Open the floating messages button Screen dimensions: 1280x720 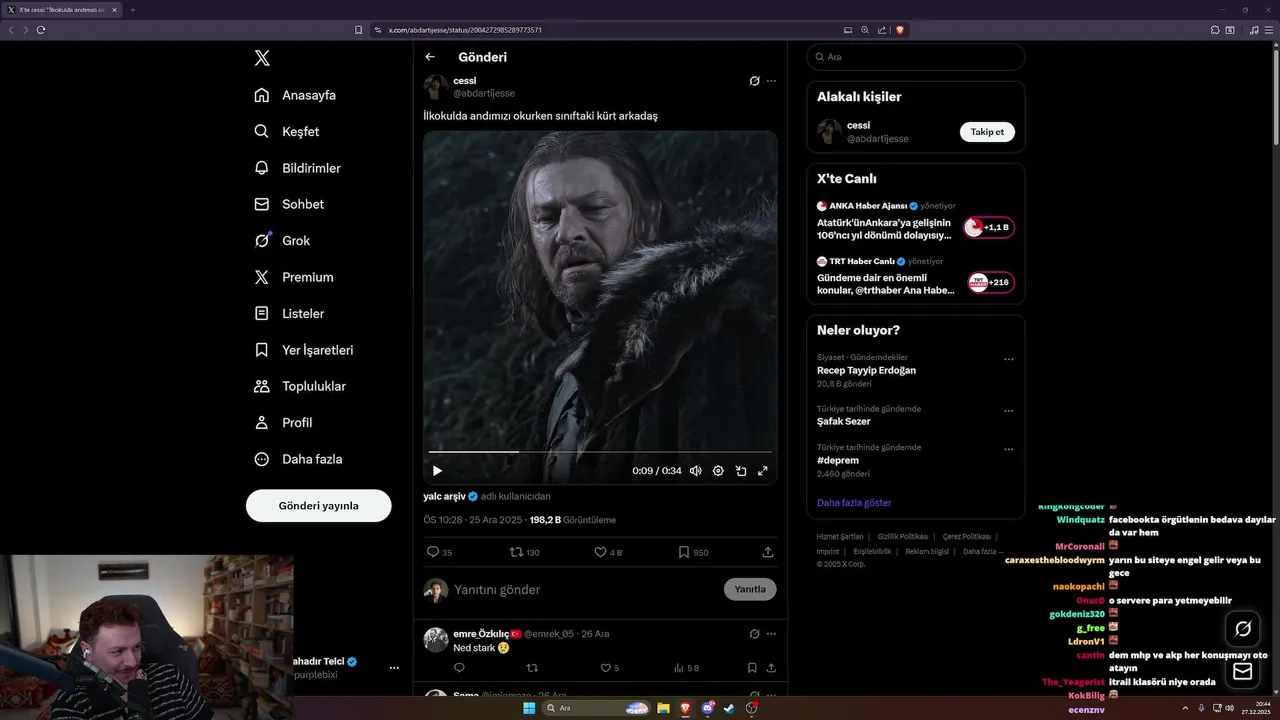(1243, 672)
